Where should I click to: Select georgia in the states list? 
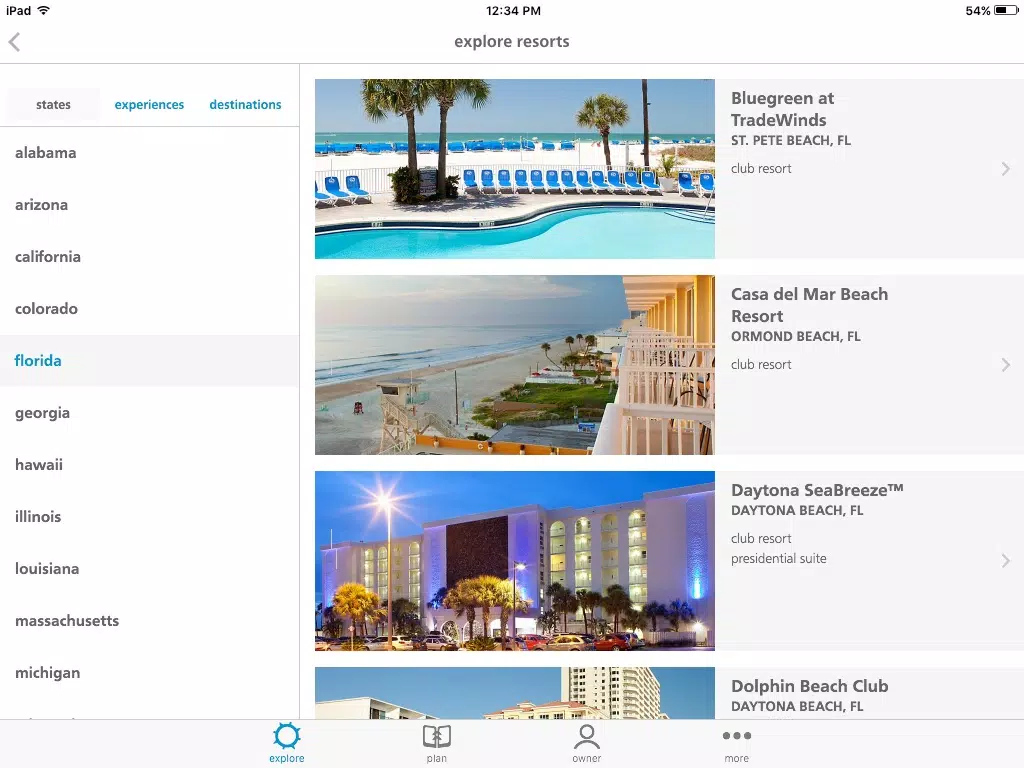coord(150,413)
